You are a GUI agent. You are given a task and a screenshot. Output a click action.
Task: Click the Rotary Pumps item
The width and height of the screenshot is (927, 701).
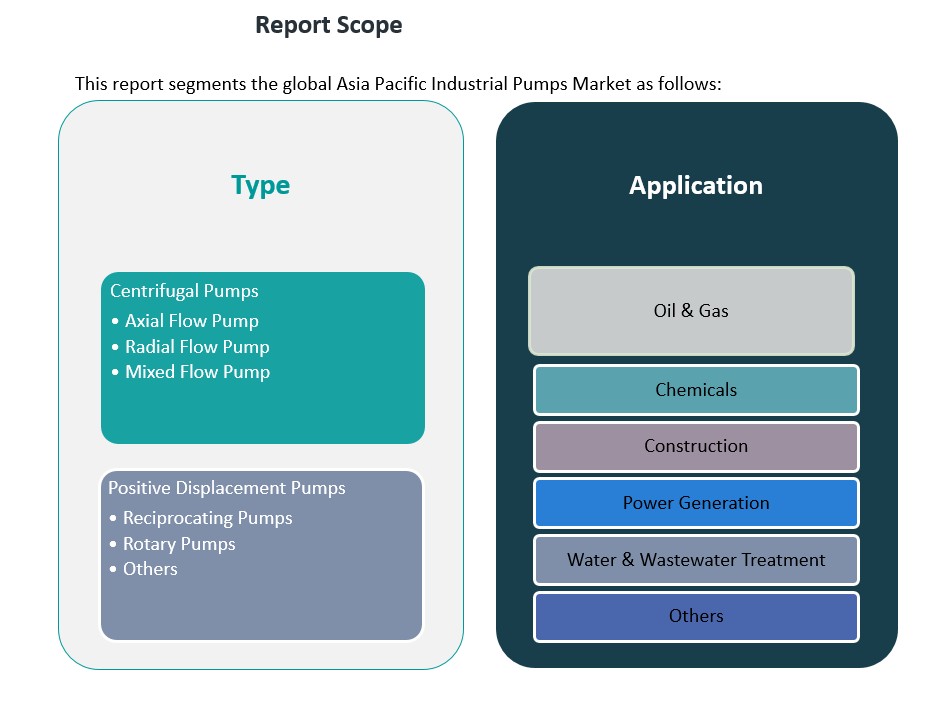(x=179, y=544)
